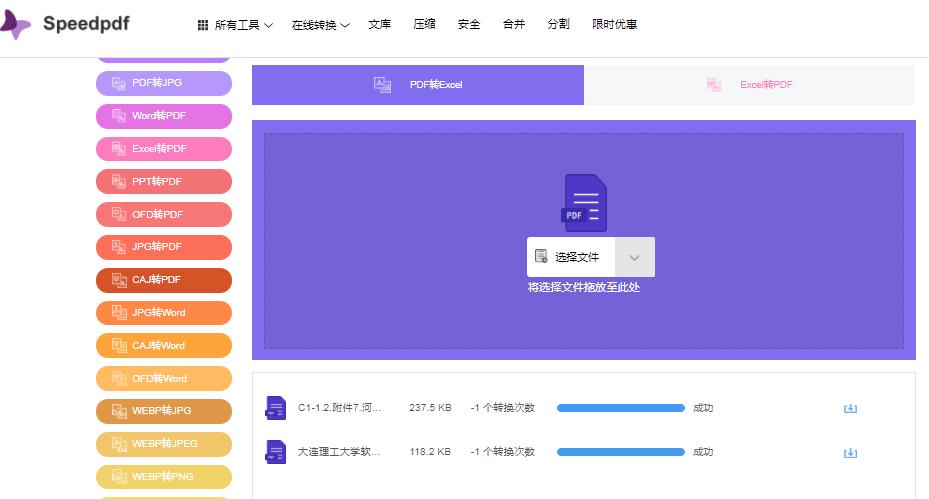
Task: Open the 限时优惠 menu item
Action: coord(614,24)
